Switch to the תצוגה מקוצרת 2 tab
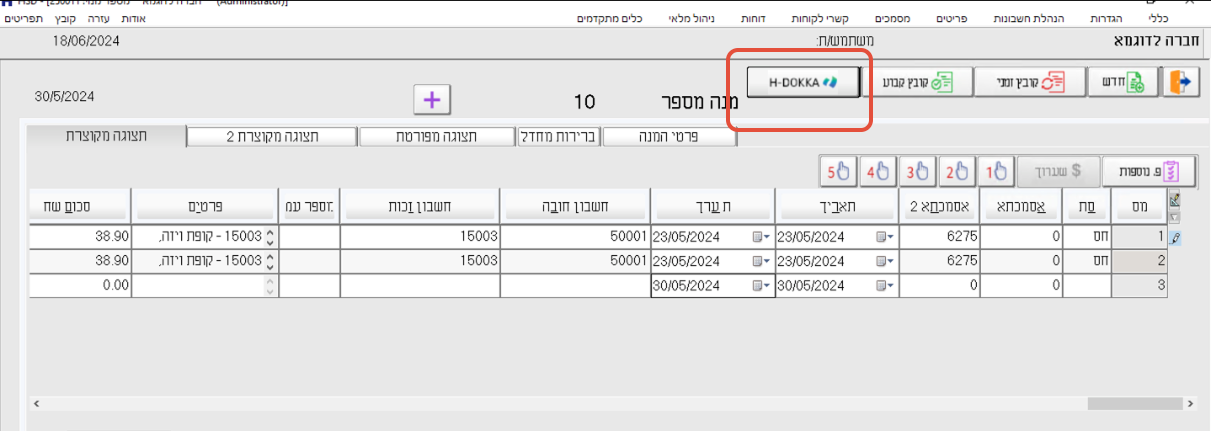The width and height of the screenshot is (1211, 431). point(274,137)
